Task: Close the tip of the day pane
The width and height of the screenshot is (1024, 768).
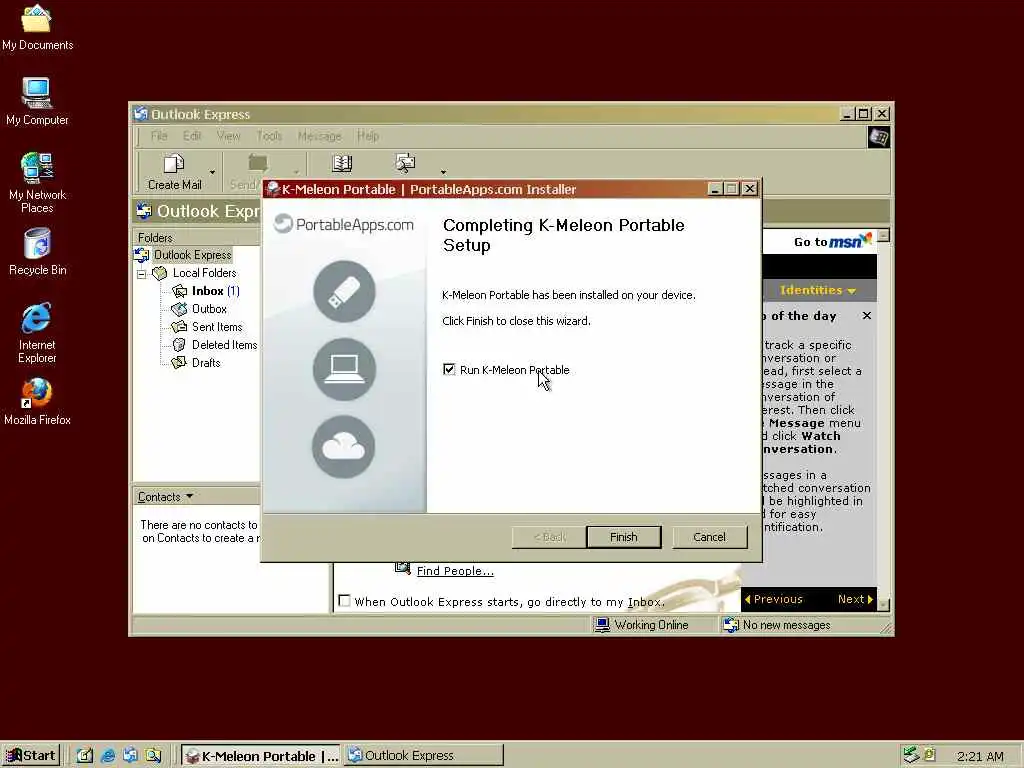Action: point(867,315)
